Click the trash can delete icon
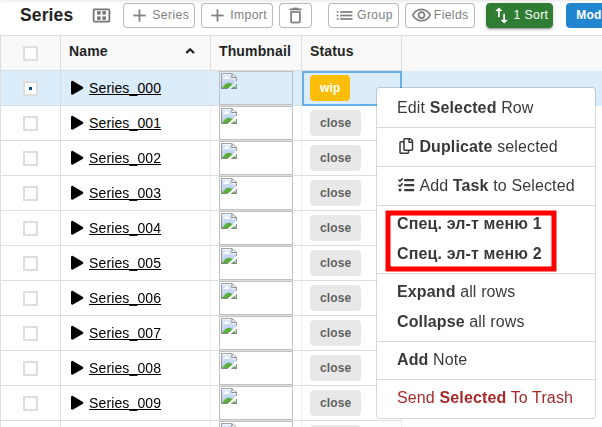 tap(294, 16)
